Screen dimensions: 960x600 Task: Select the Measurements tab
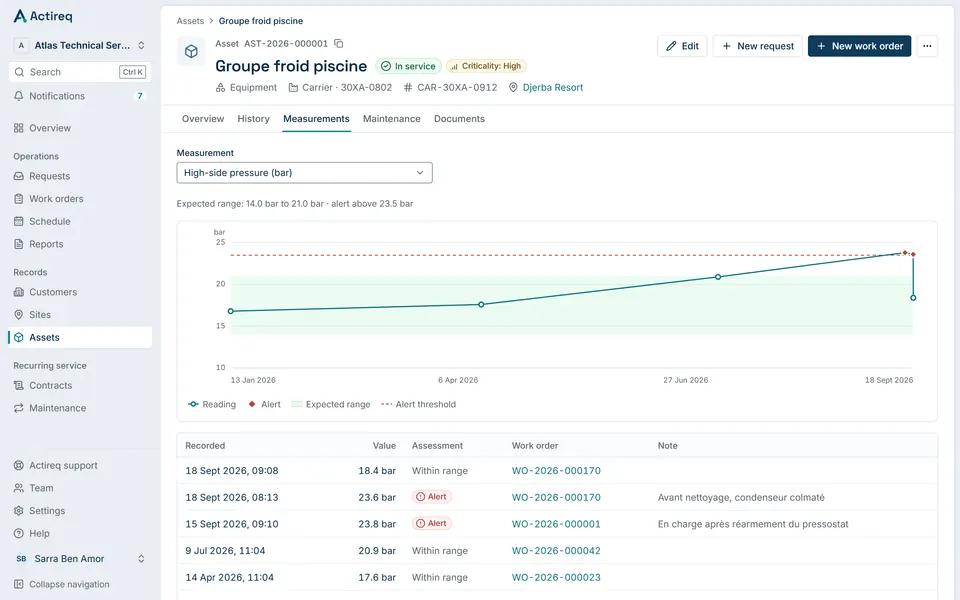(x=316, y=119)
